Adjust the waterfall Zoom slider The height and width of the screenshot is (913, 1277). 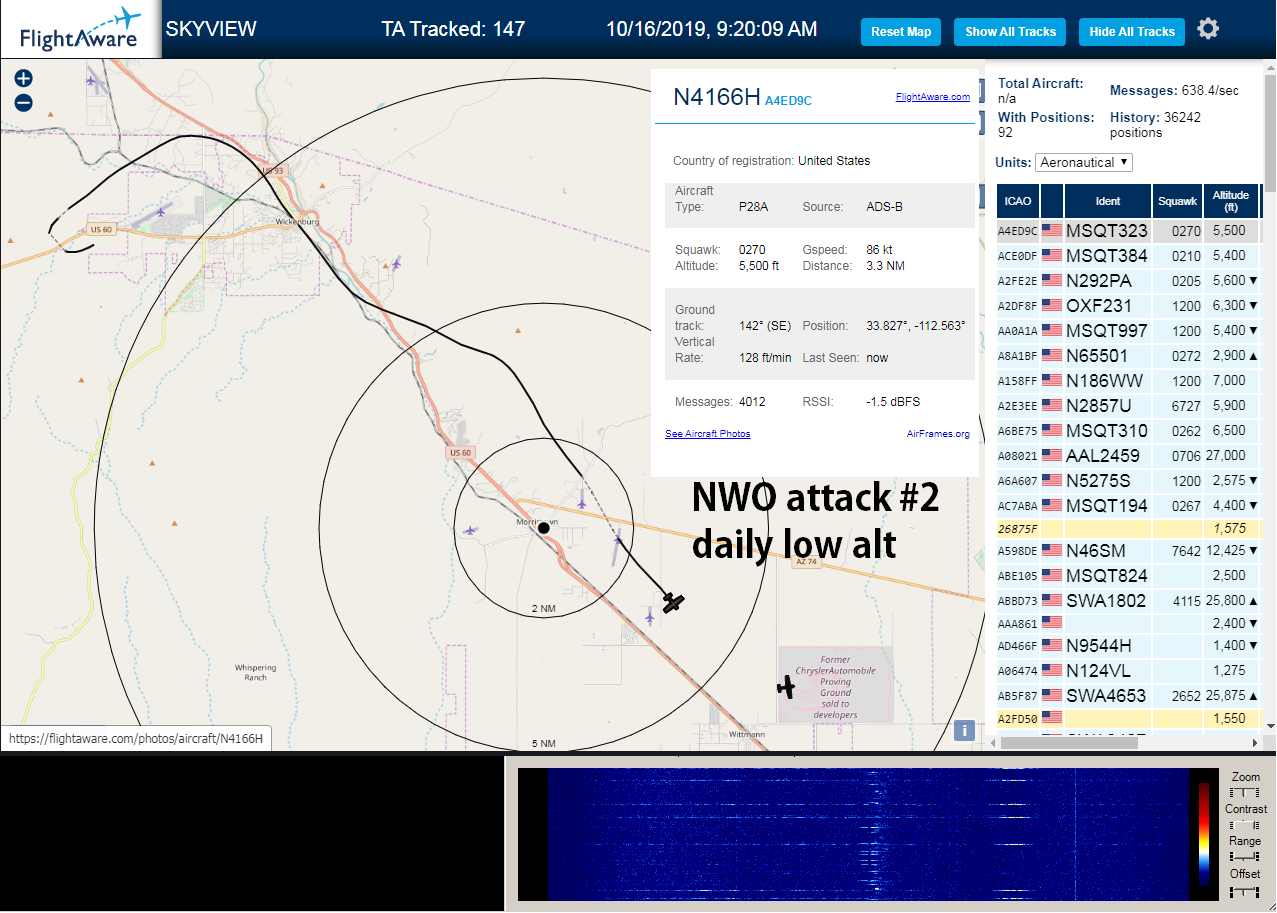(x=1245, y=792)
